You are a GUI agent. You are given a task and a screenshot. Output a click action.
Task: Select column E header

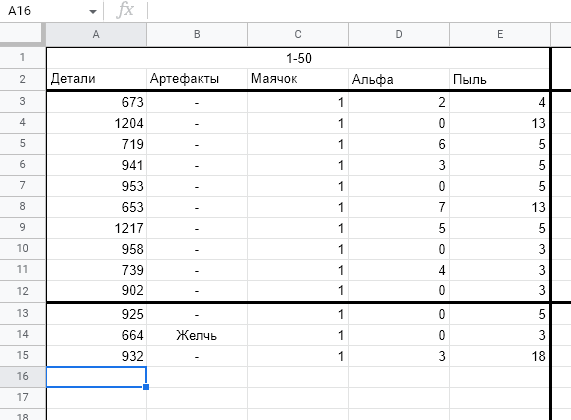[x=500, y=35]
